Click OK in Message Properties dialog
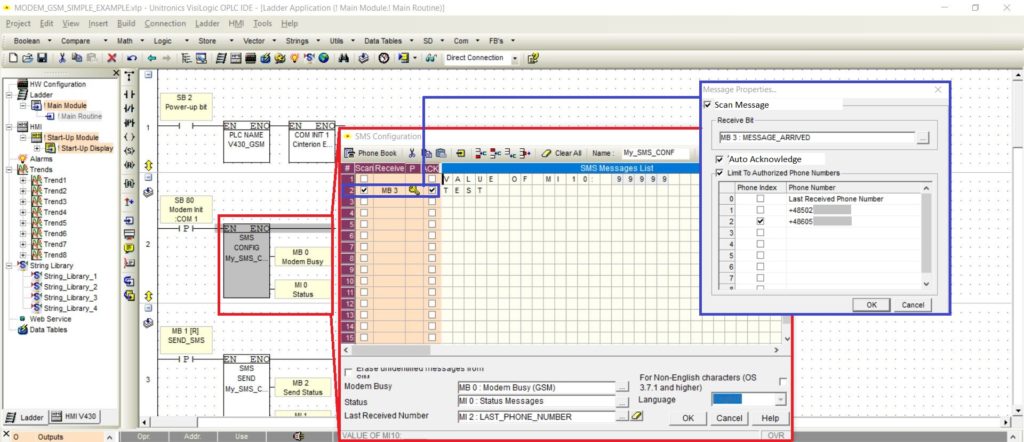The width and height of the screenshot is (1024, 442). pos(871,305)
